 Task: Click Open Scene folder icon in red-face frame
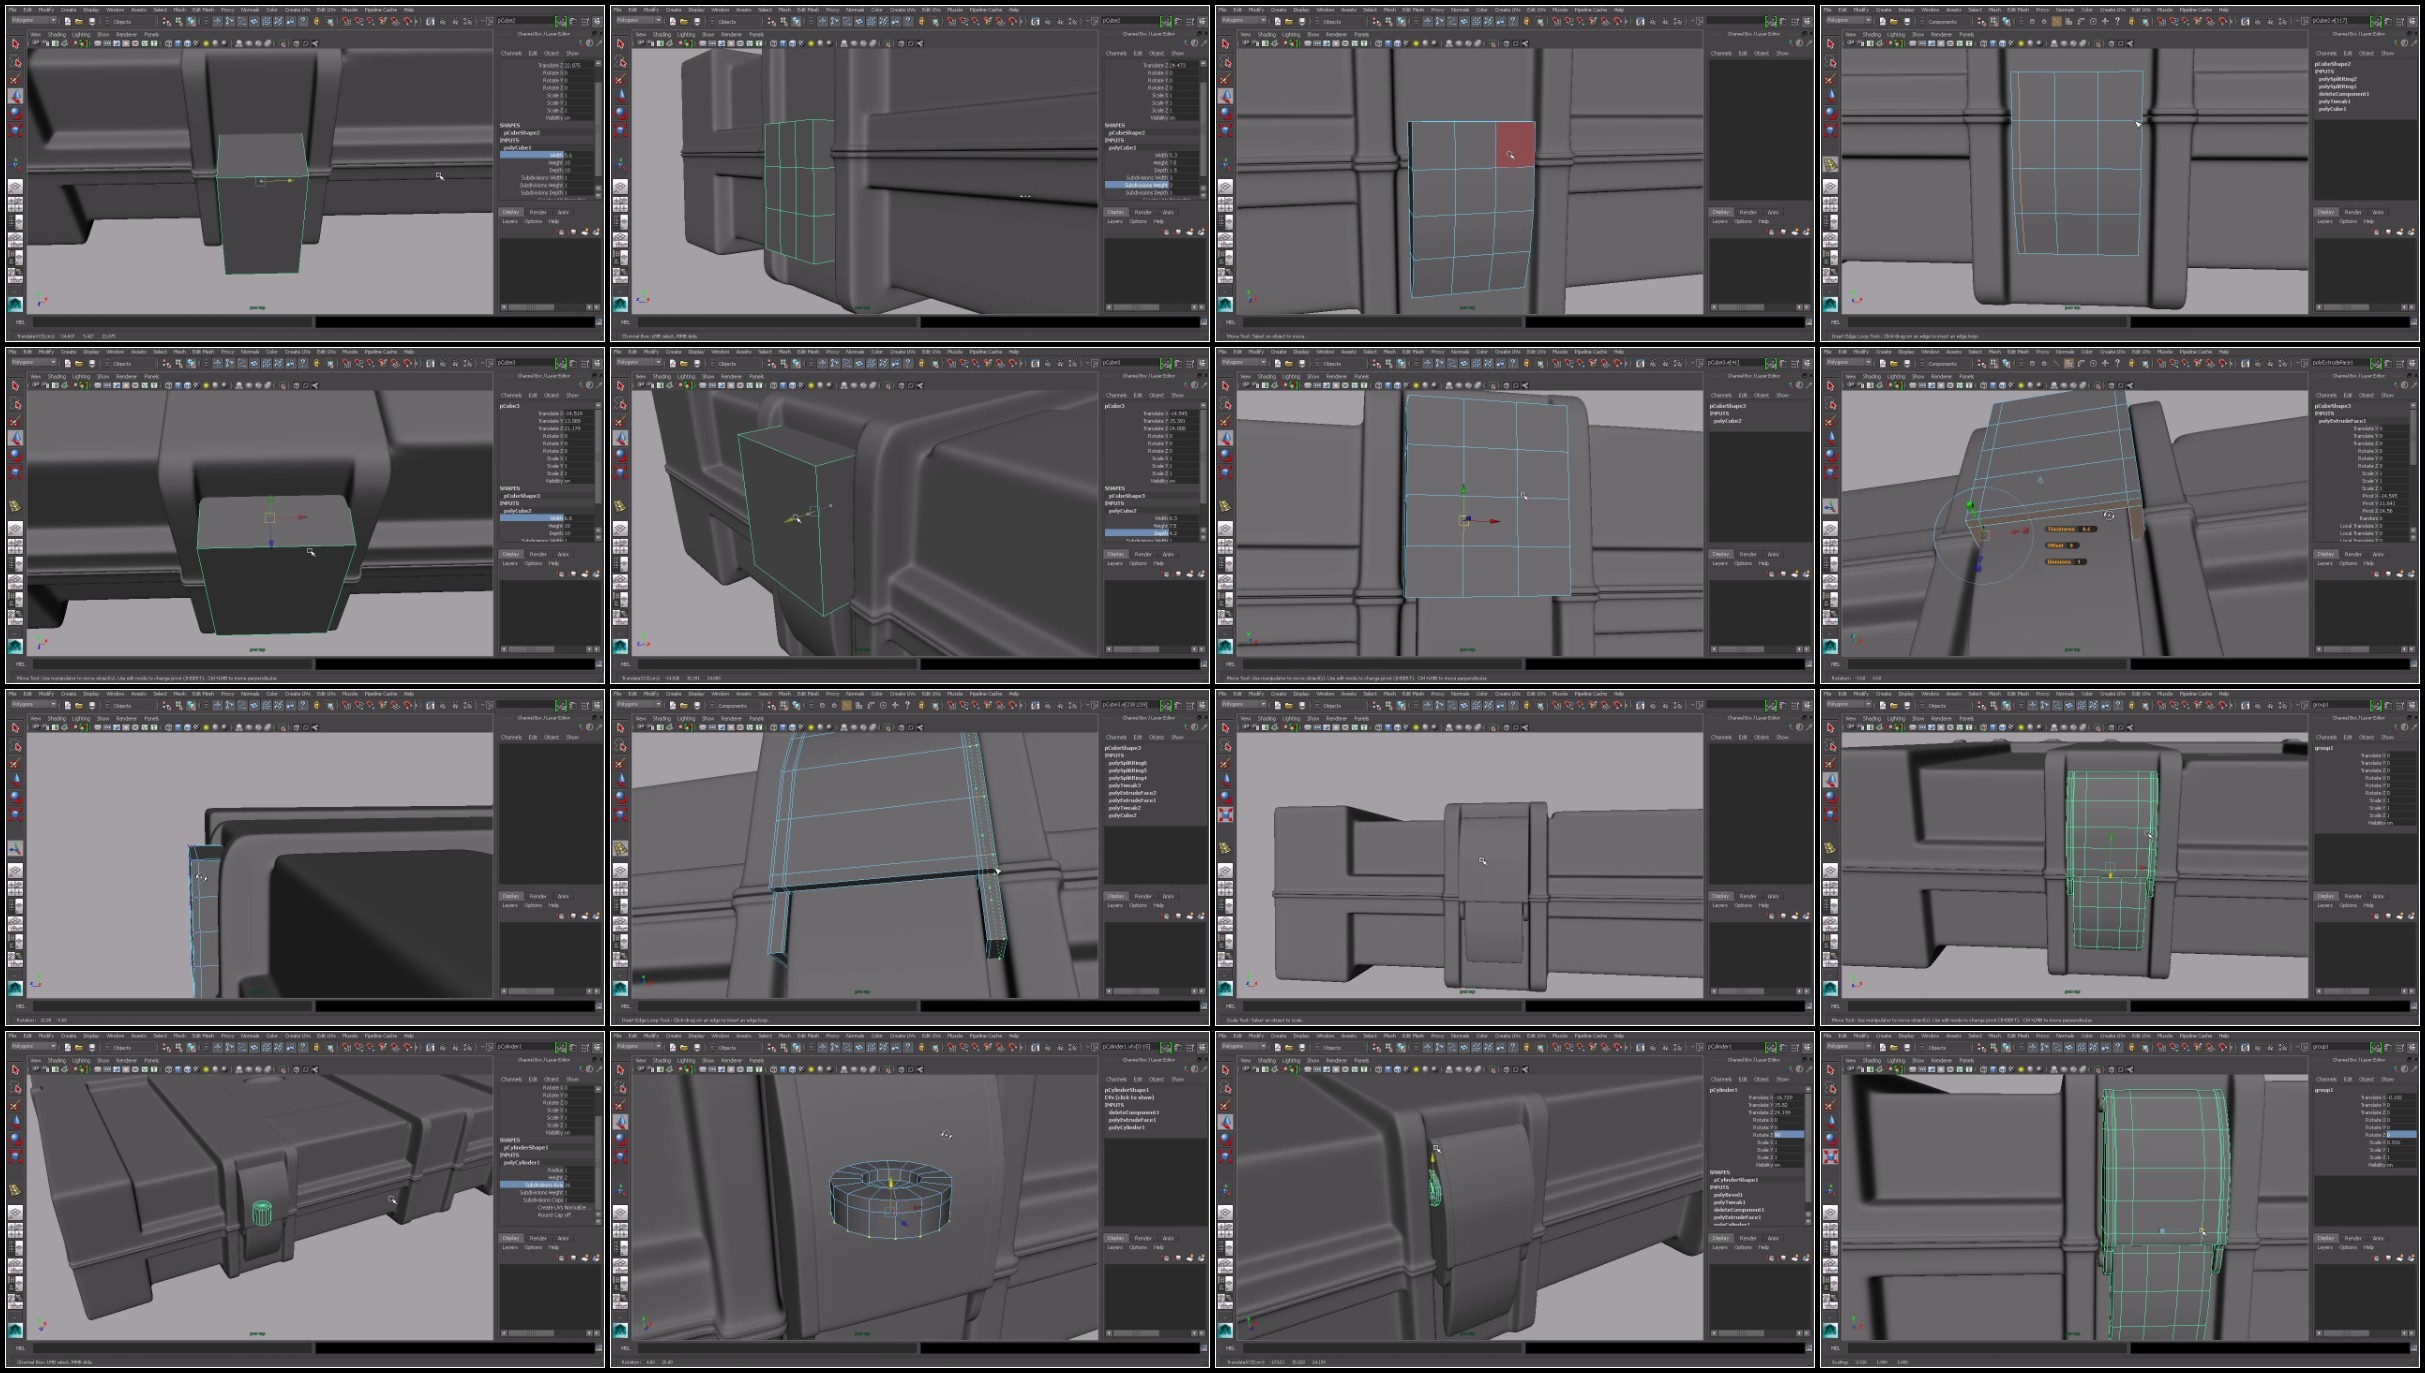1291,21
